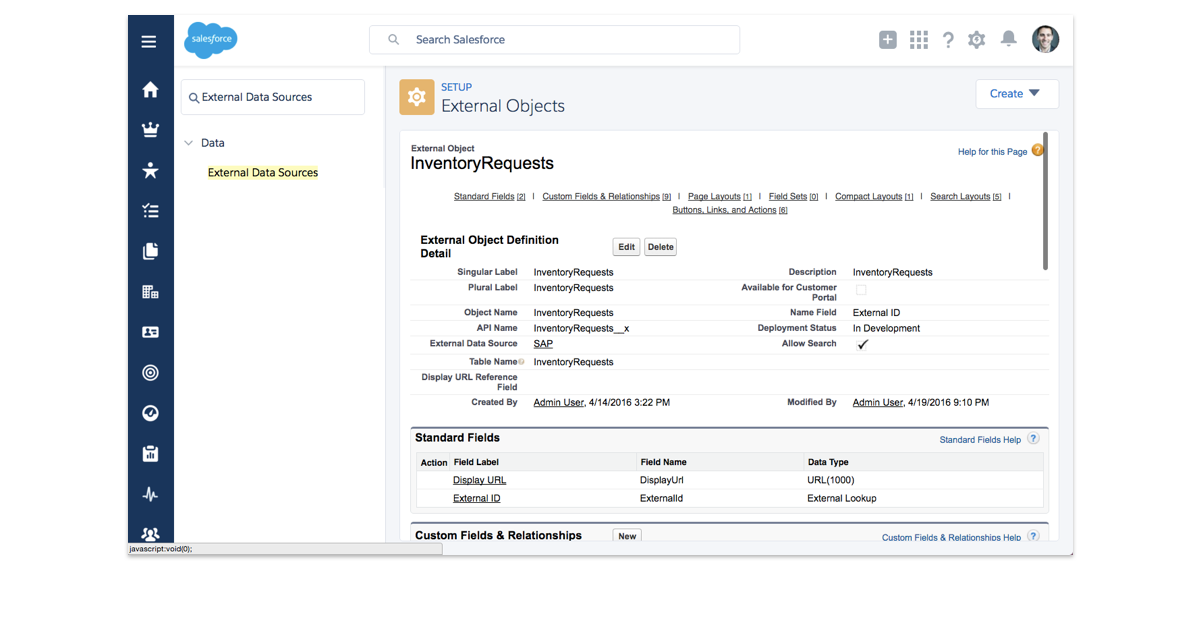Collapse the Data tree section
This screenshot has height=640, width=1200.
click(190, 143)
